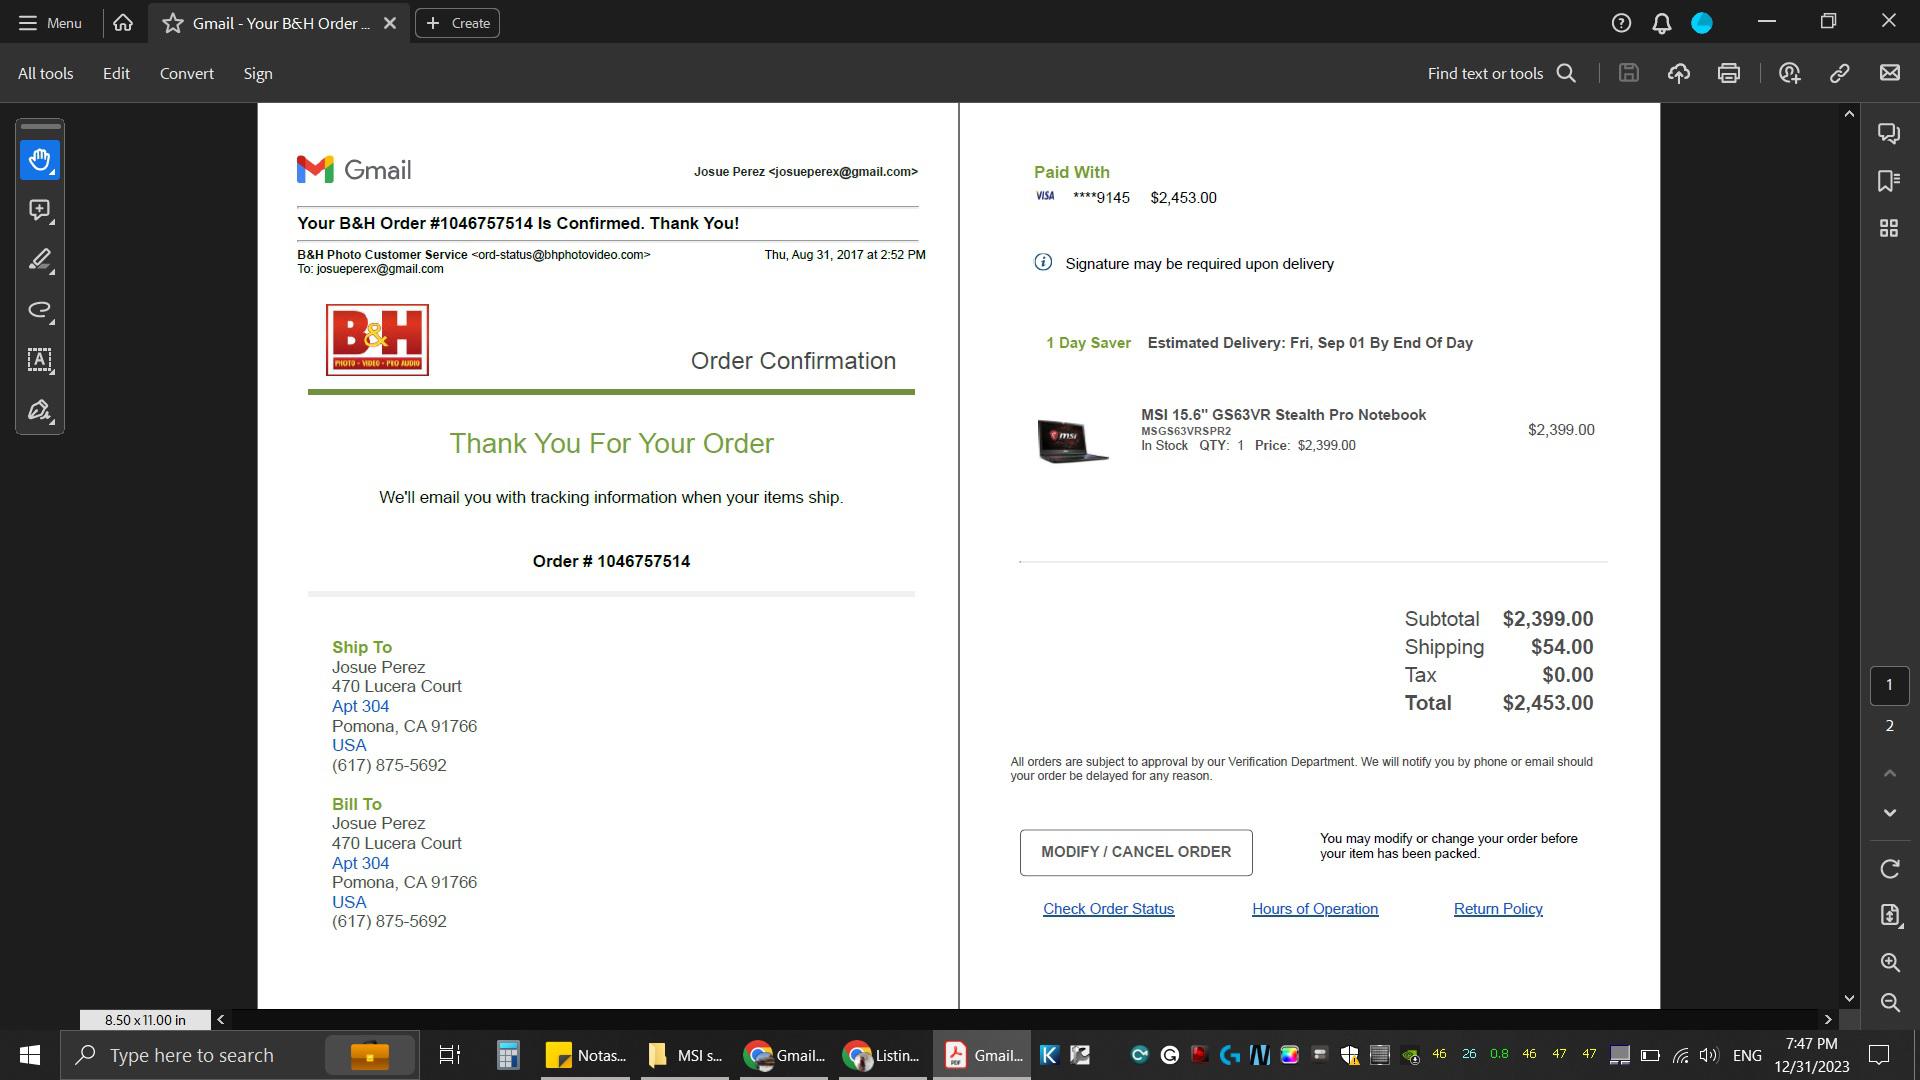Close the Gmail B&H Order tab
This screenshot has height=1080, width=1920.
(x=390, y=23)
